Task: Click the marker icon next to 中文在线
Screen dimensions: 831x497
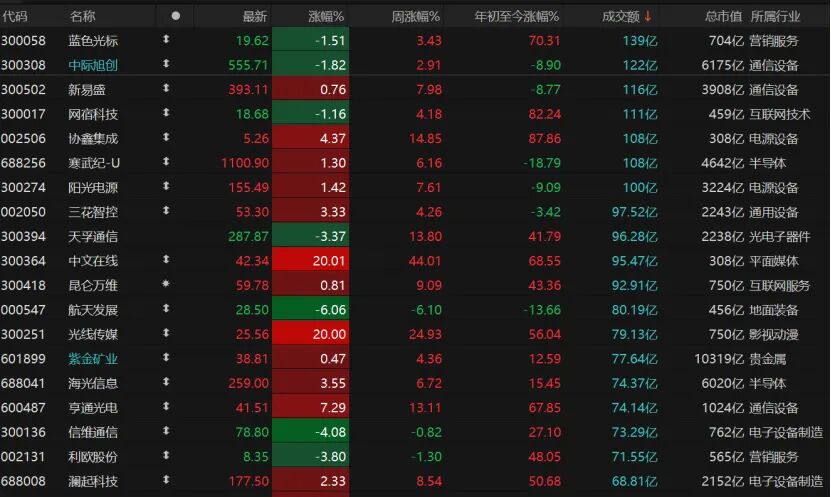Action: point(166,260)
